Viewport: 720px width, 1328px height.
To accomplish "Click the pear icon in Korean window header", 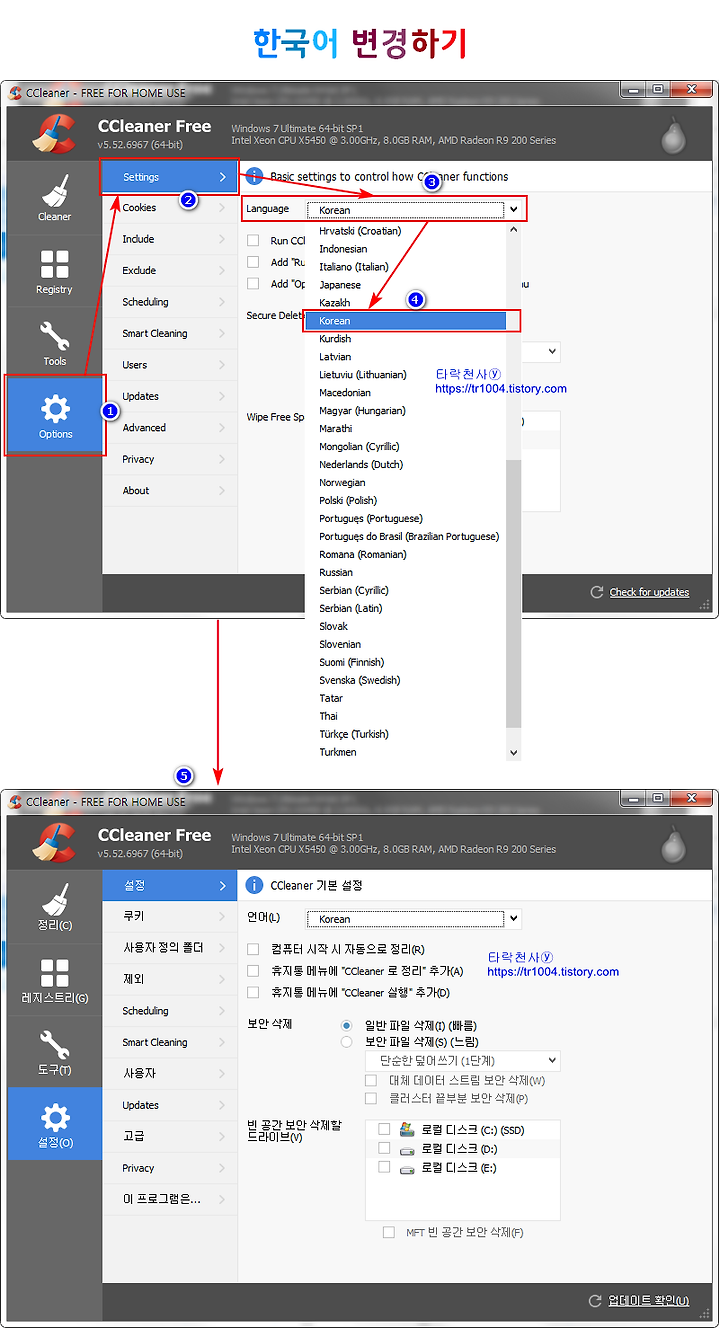I will [674, 846].
